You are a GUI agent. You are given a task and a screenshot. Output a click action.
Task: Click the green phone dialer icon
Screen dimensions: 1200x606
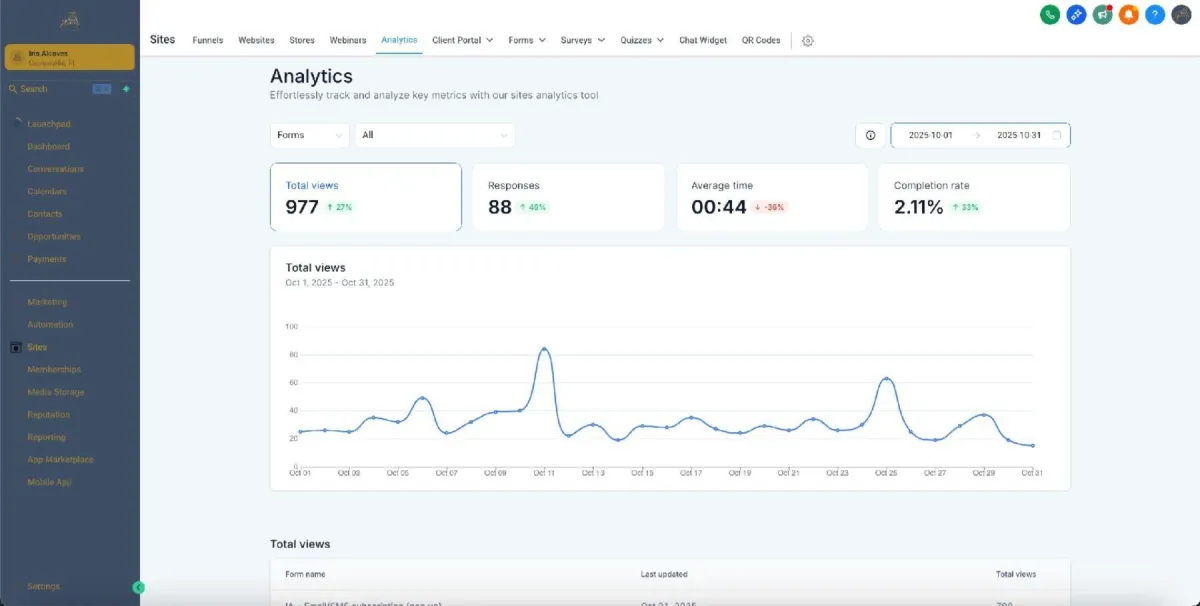[x=1050, y=15]
